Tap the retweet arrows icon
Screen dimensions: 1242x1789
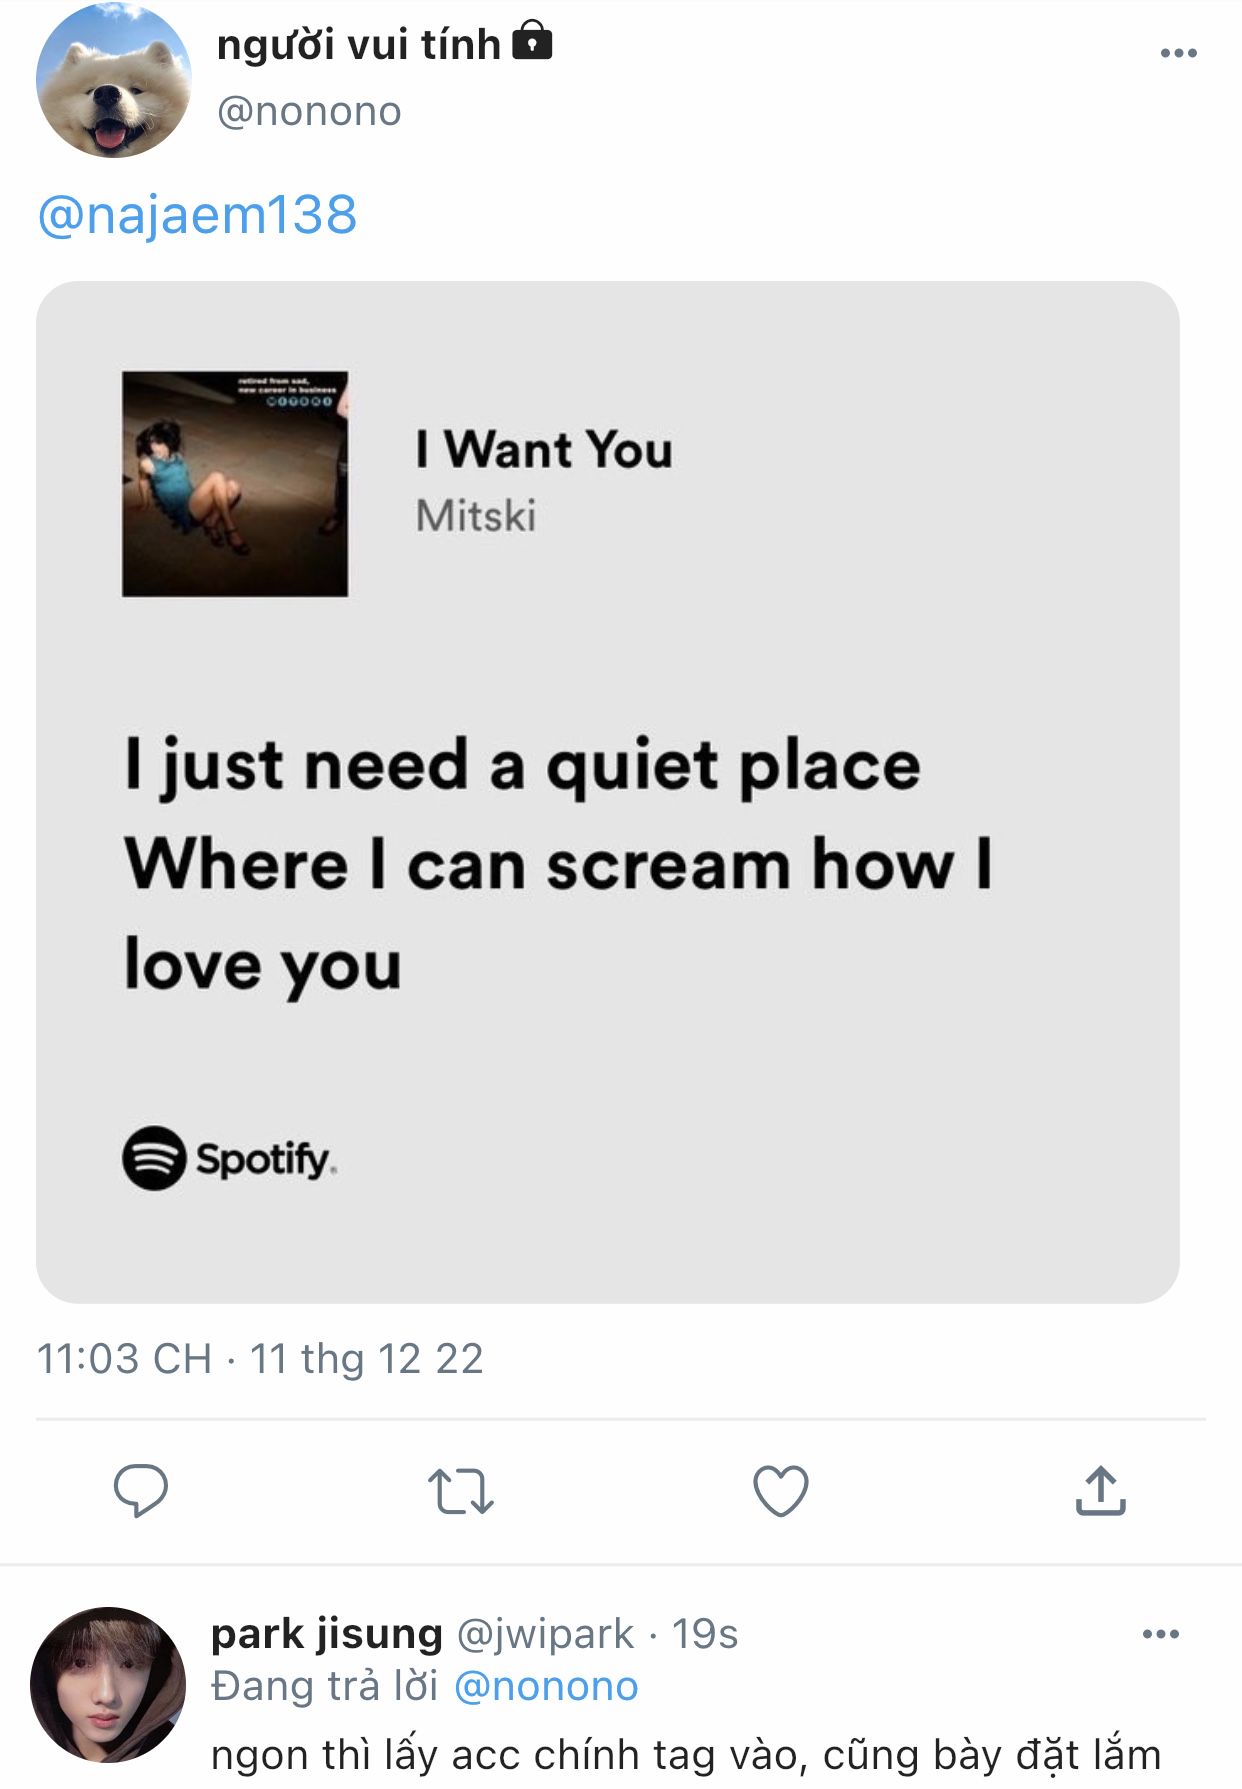coord(460,1491)
